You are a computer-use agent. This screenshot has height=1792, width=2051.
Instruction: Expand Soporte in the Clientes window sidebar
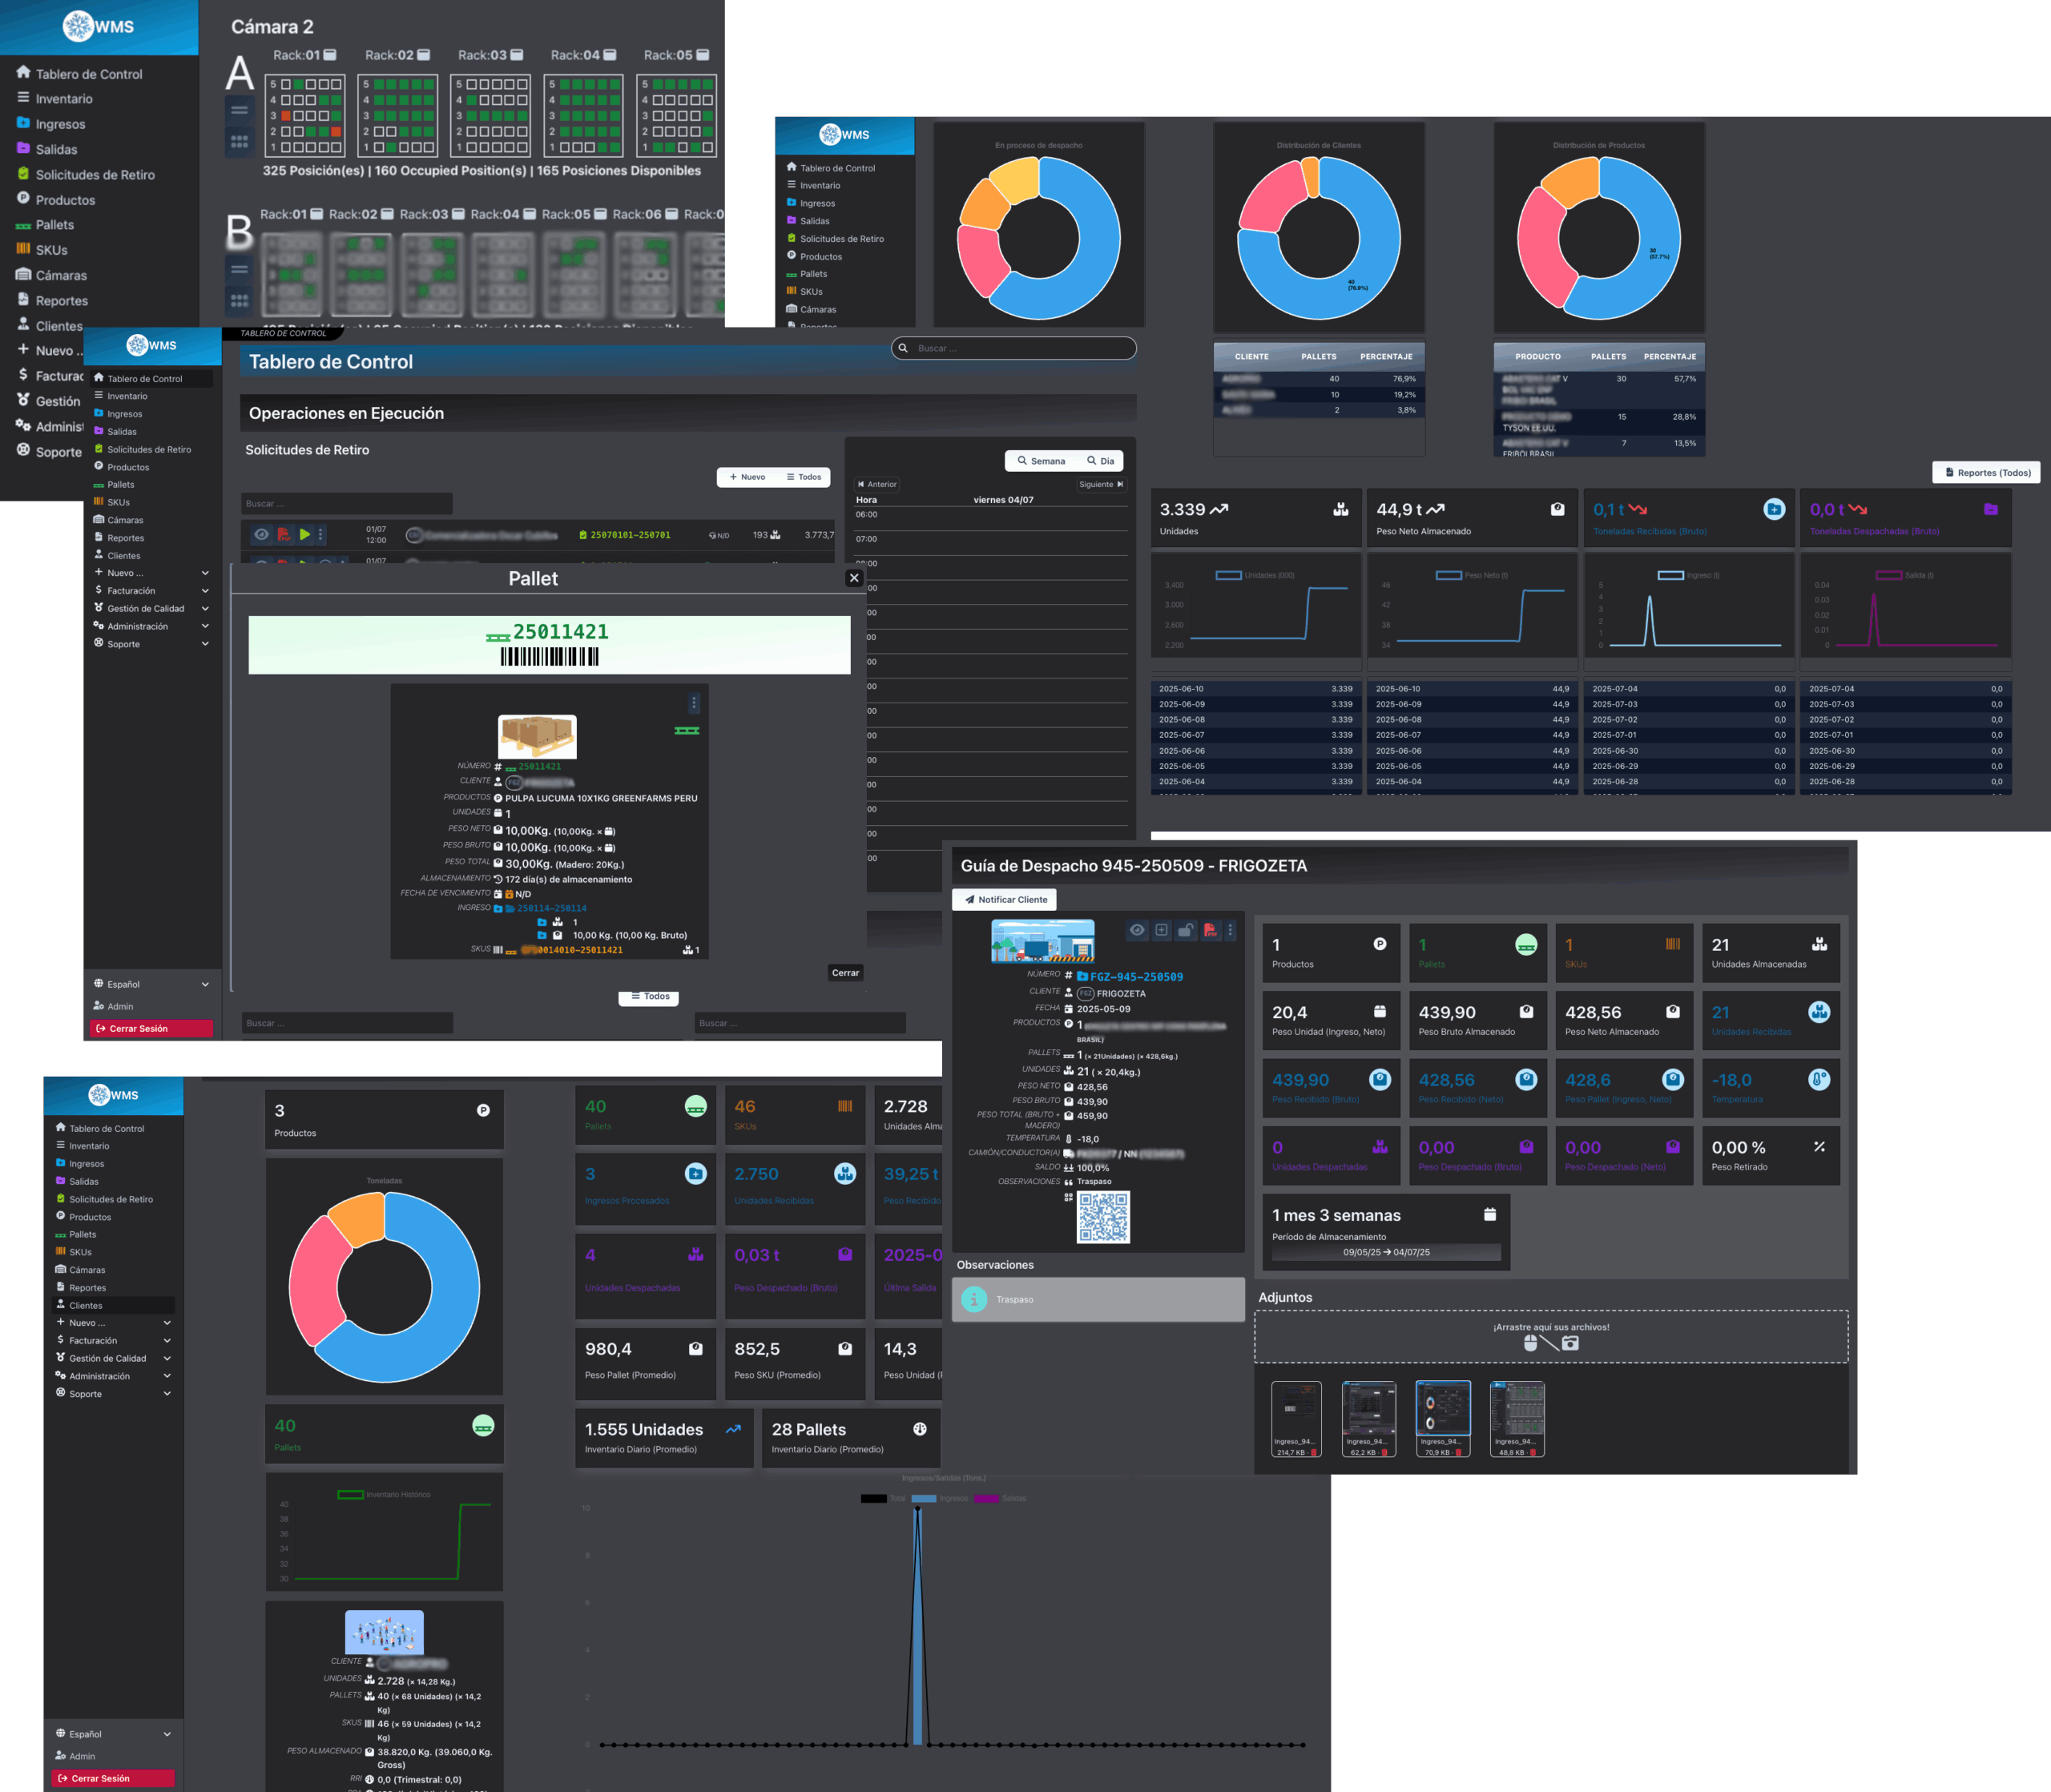(x=114, y=1394)
